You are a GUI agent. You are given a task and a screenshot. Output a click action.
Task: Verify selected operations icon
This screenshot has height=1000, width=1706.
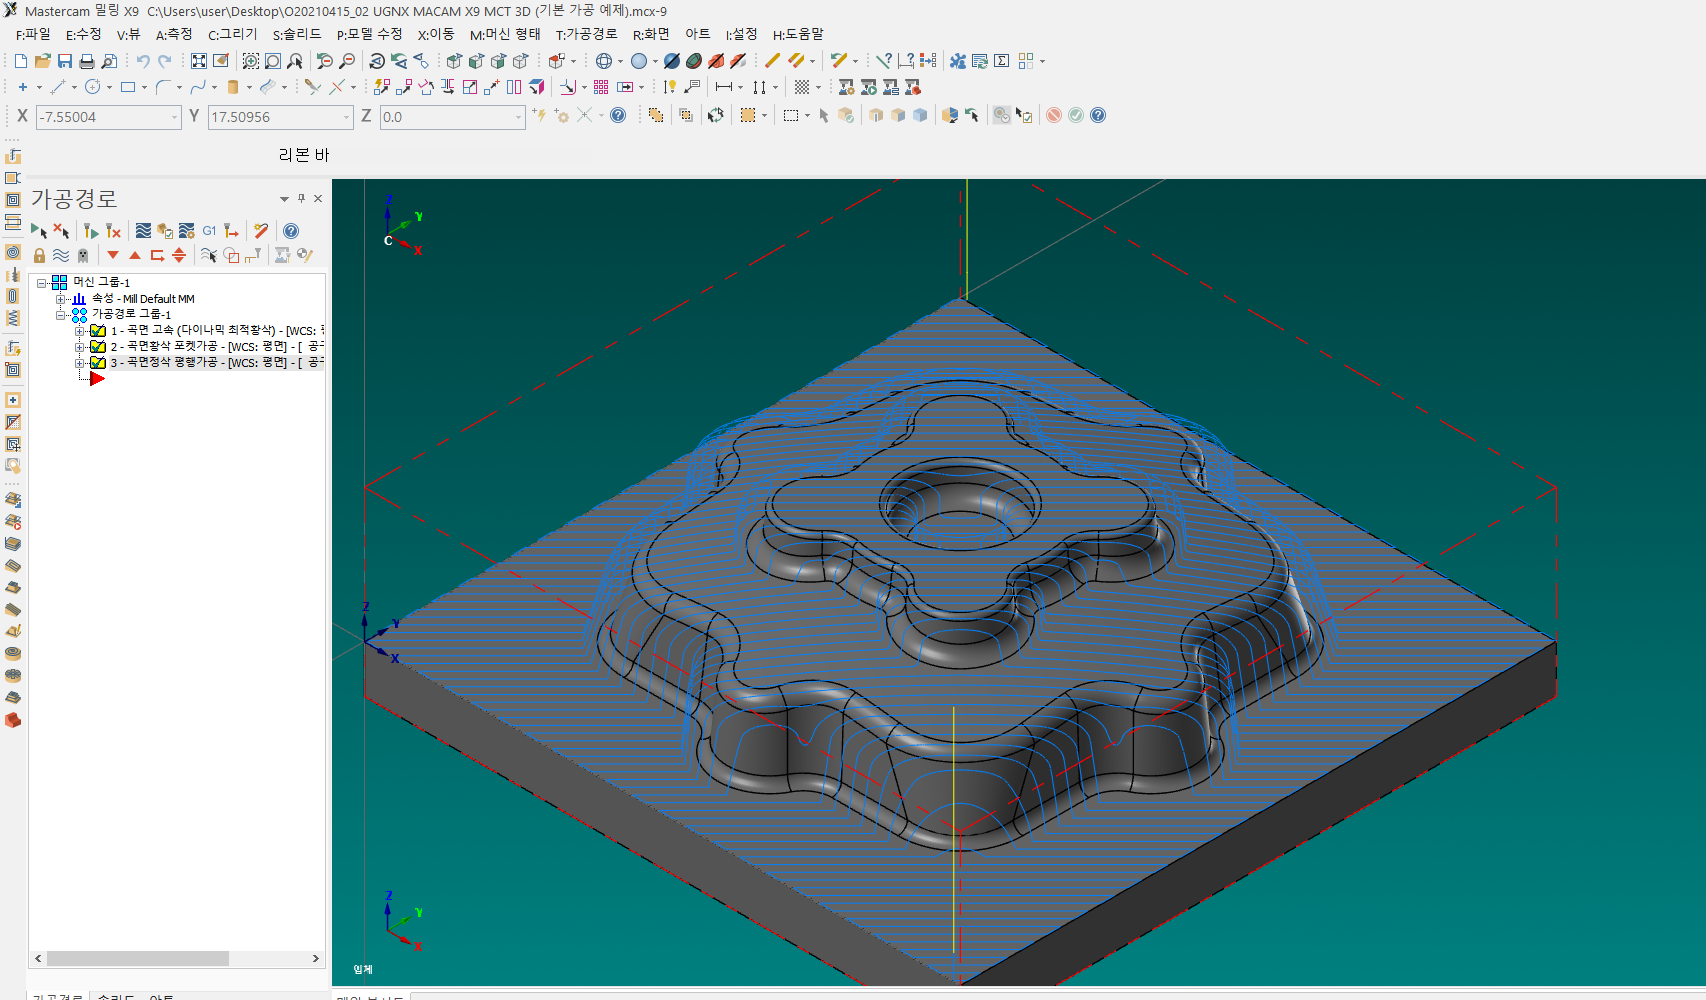tap(165, 231)
